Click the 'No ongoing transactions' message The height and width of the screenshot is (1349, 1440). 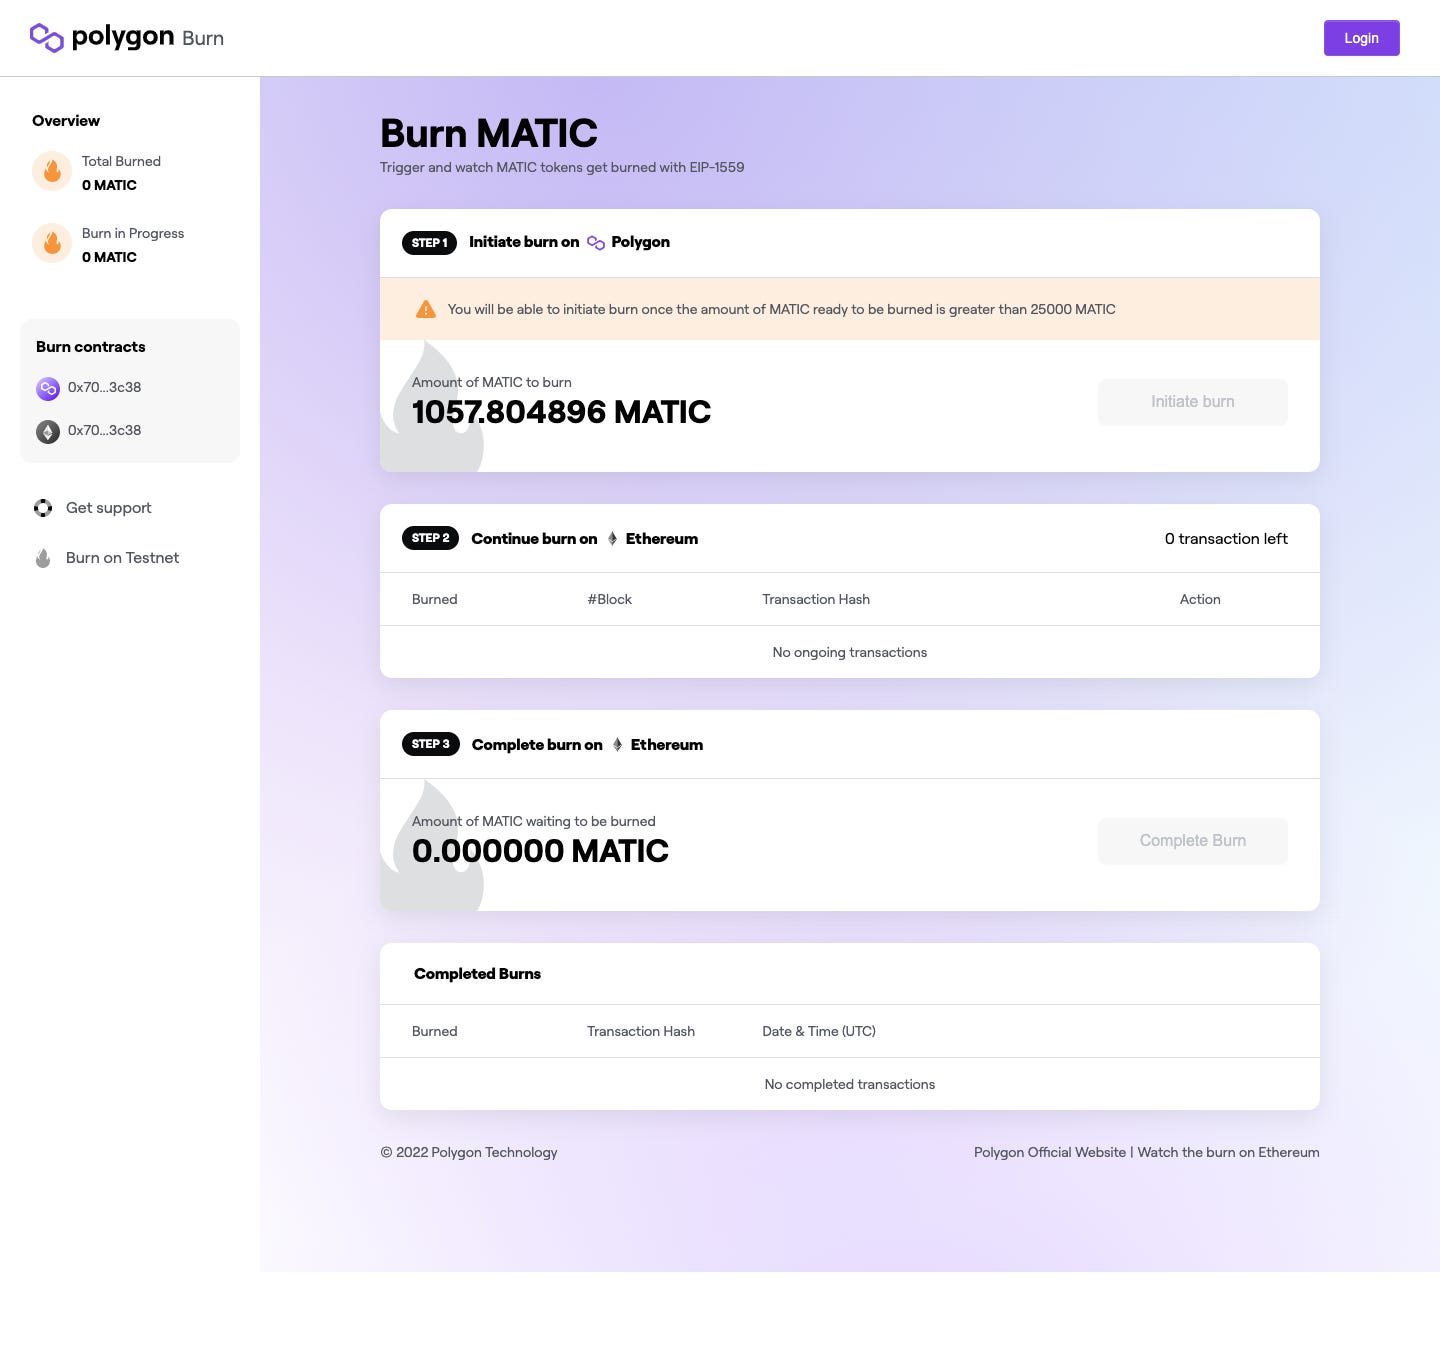(850, 652)
